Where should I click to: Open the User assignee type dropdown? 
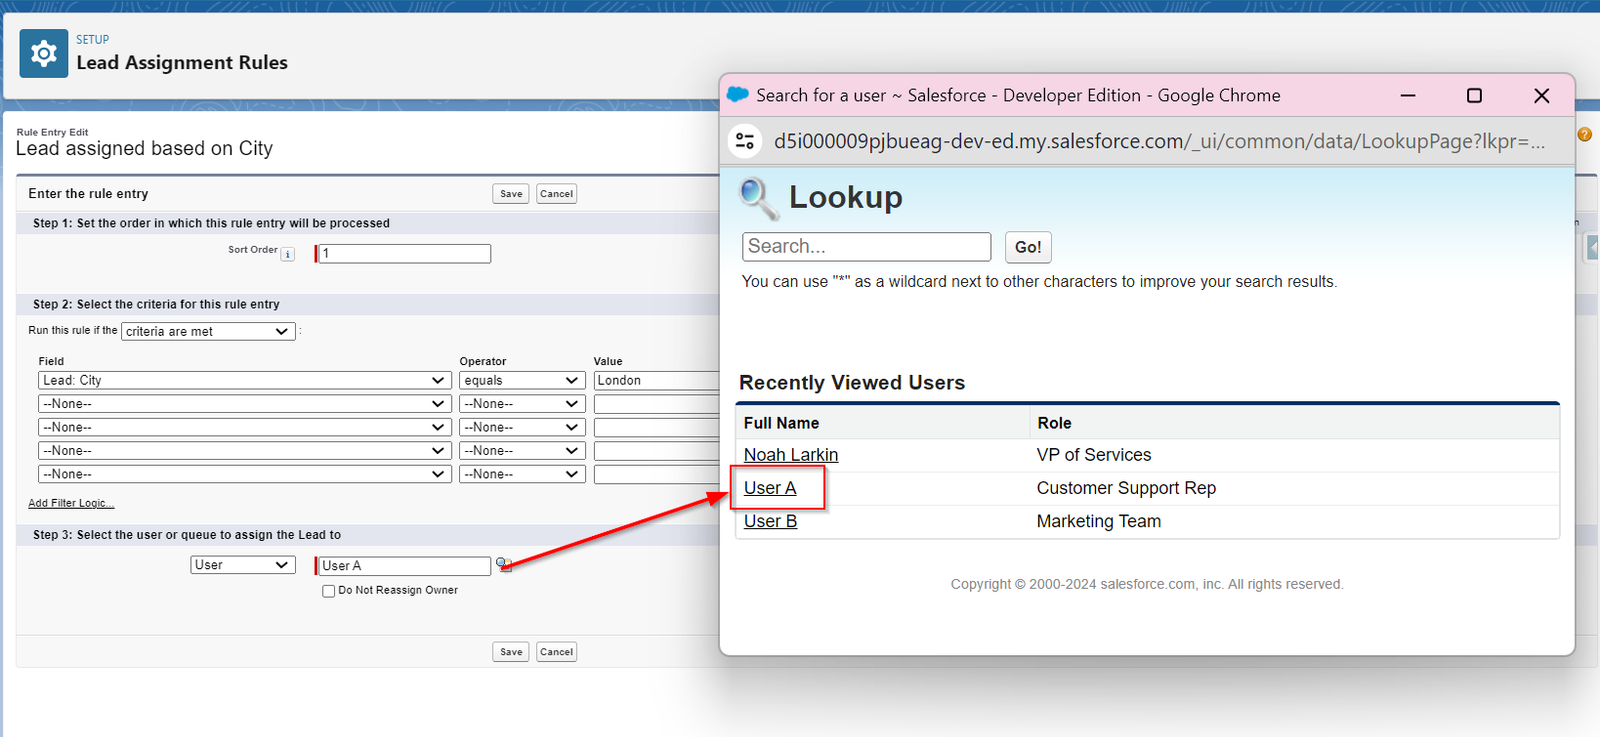243,565
